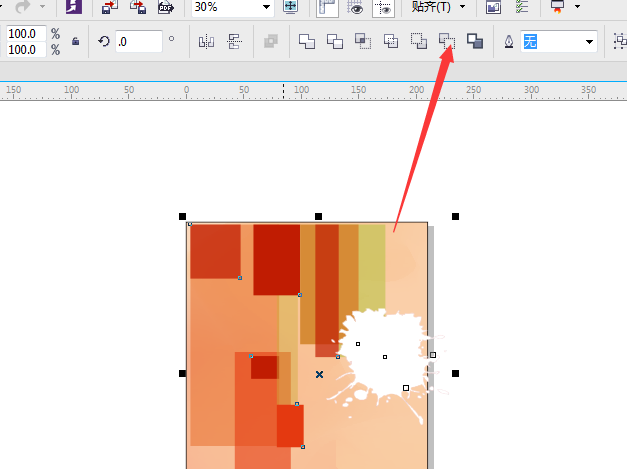Apply Front Minus Back
Screen dimensions: 627x469
pyautogui.click(x=419, y=41)
